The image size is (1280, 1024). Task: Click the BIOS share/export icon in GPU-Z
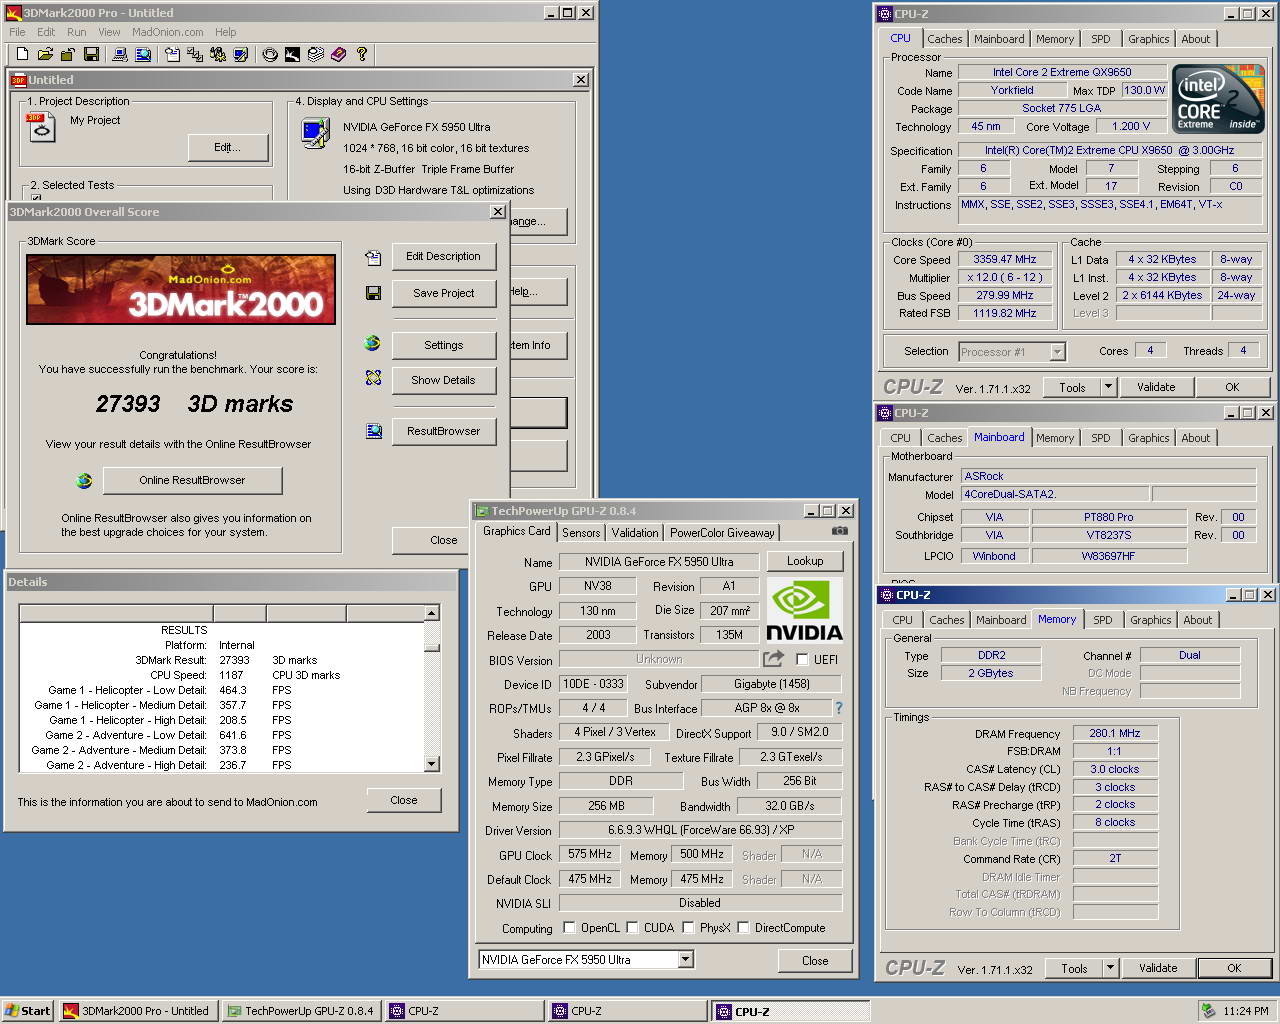pyautogui.click(x=773, y=658)
